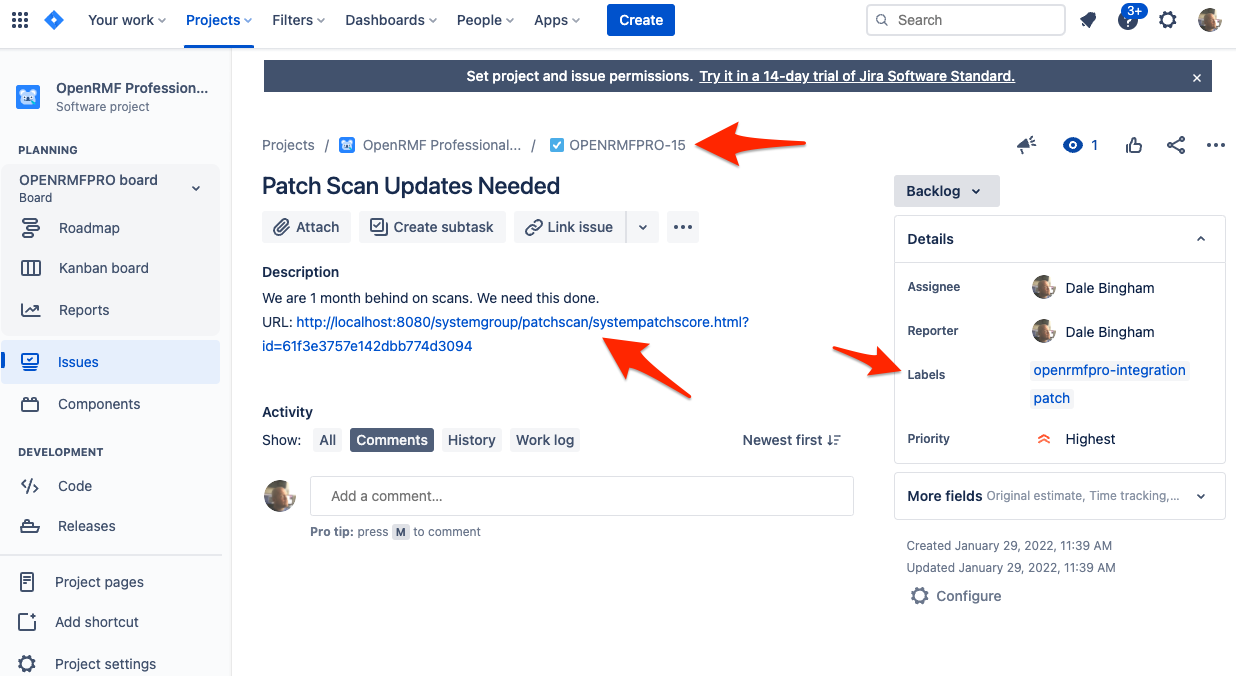Click the blue Create button

coord(641,20)
